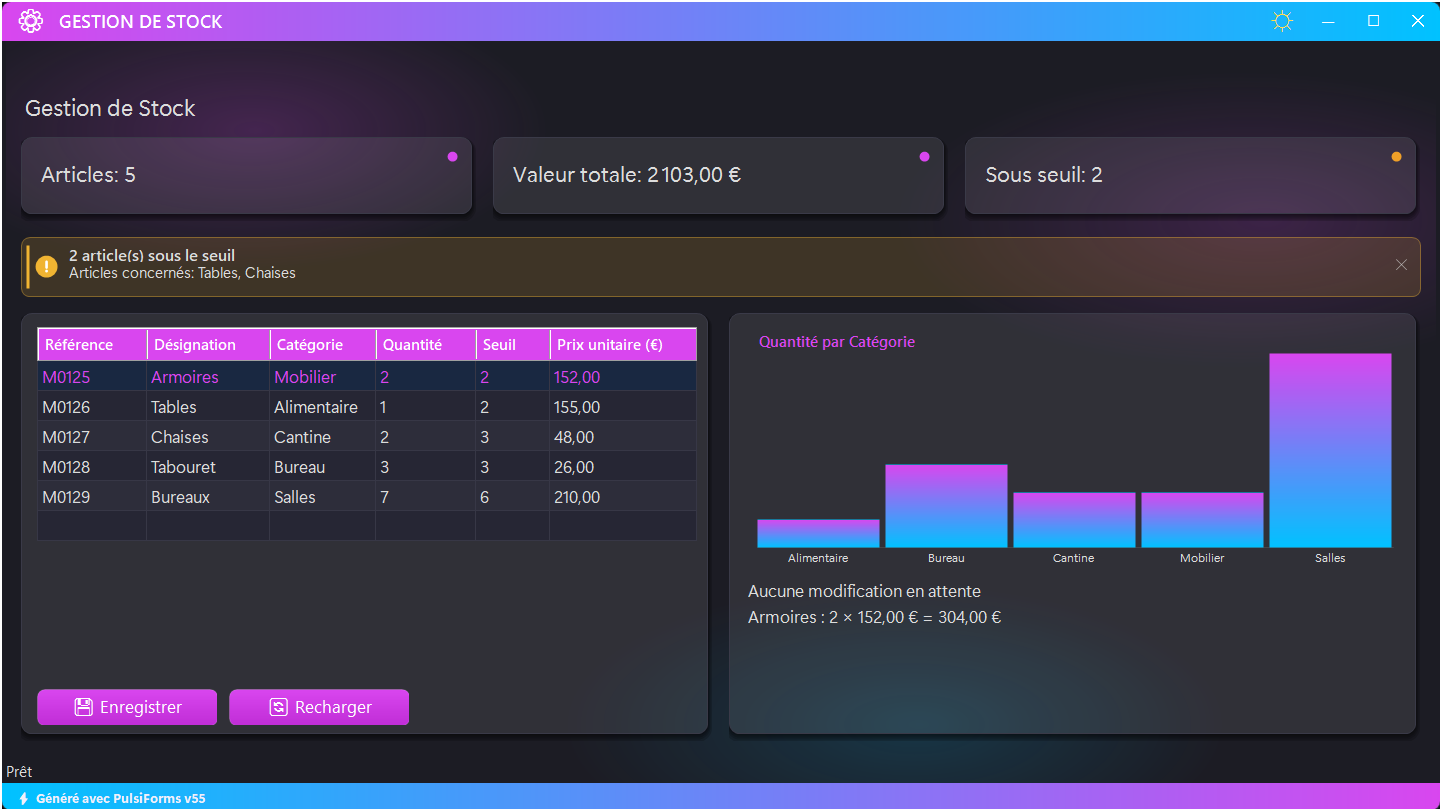Click the price cell 48,00
This screenshot has width=1442, height=811.
click(x=623, y=437)
